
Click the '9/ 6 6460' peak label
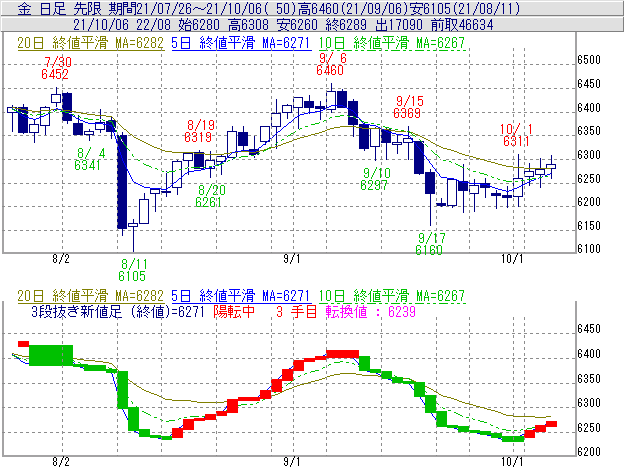pos(331,64)
